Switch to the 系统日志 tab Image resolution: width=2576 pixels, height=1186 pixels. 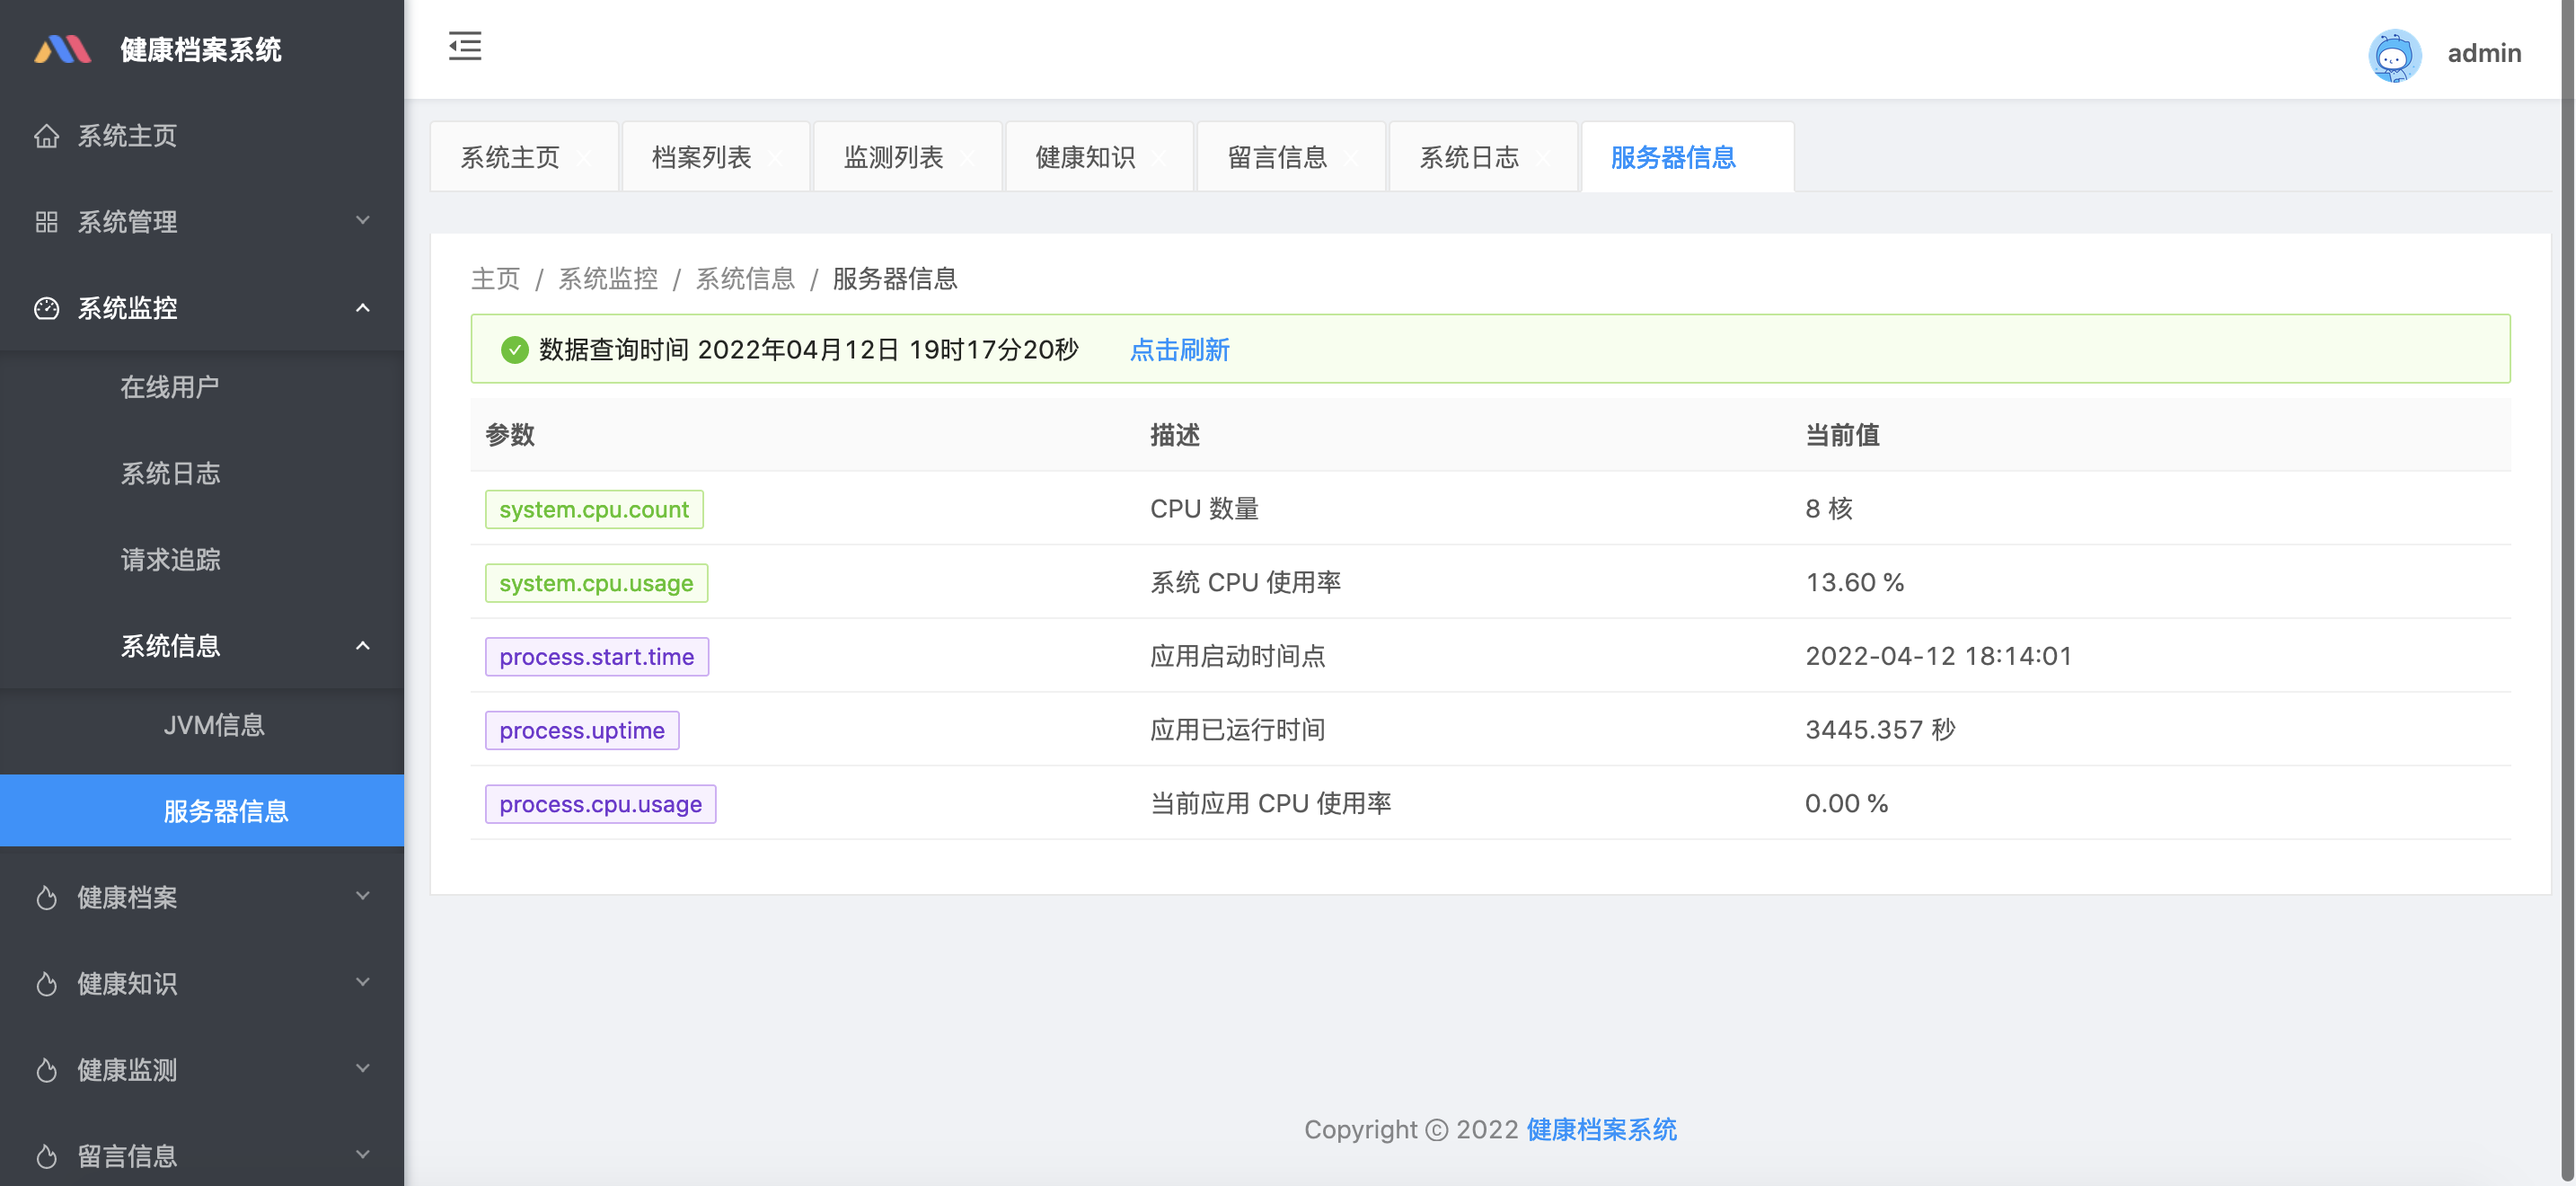(x=1469, y=158)
